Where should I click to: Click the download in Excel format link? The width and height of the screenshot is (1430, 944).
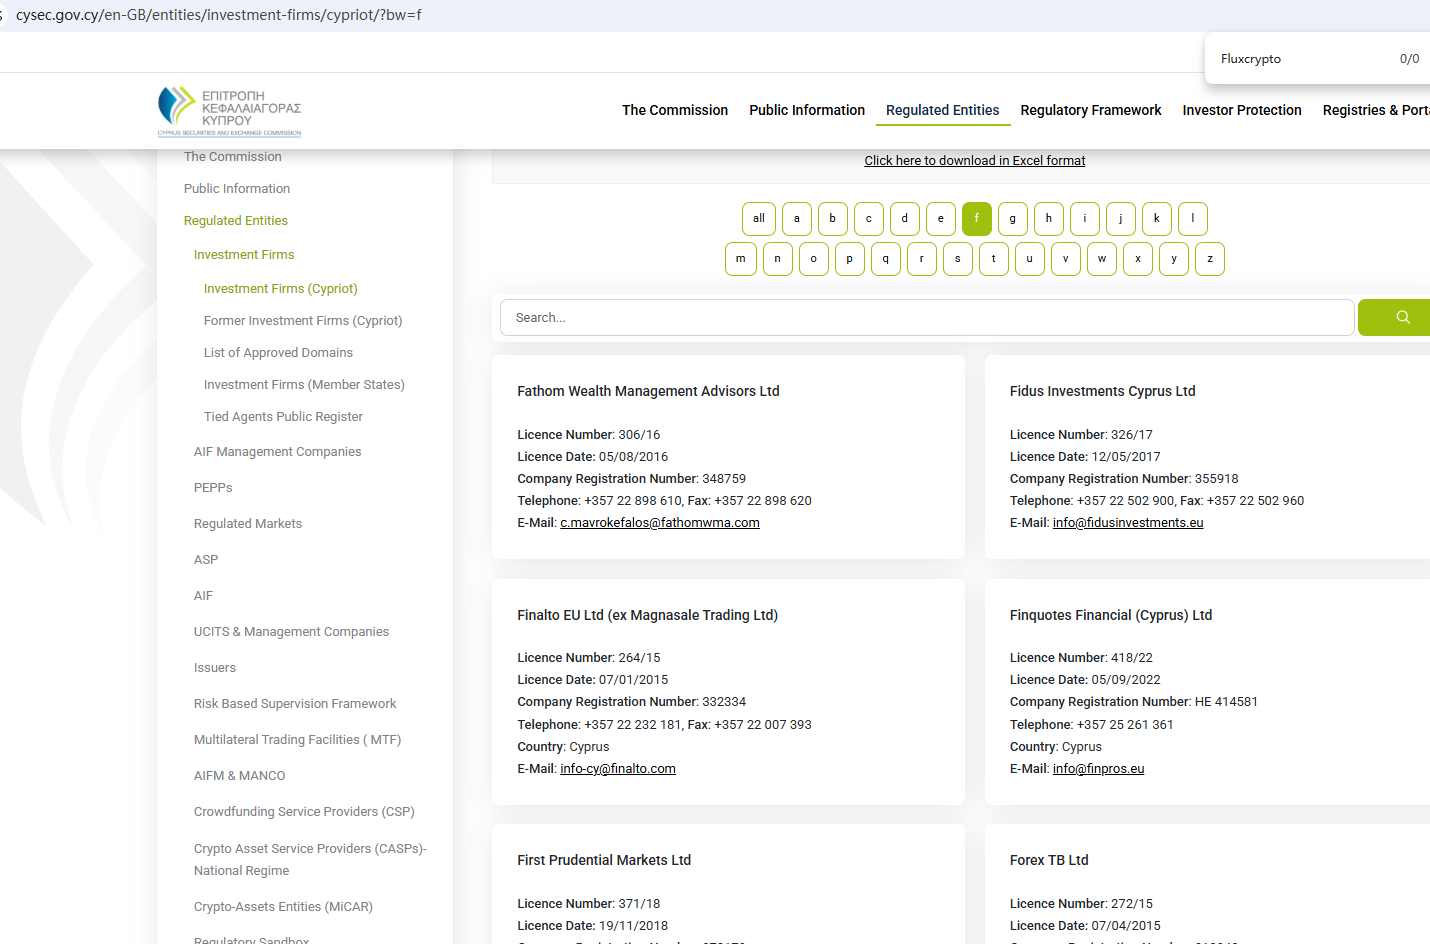pos(974,161)
